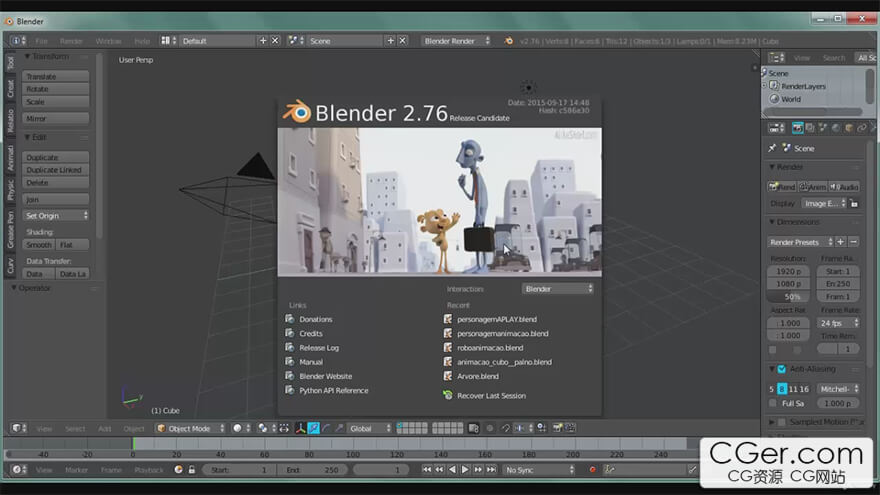Open recent file Arvore.blend
Viewport: 880px width, 495px height.
[478, 376]
